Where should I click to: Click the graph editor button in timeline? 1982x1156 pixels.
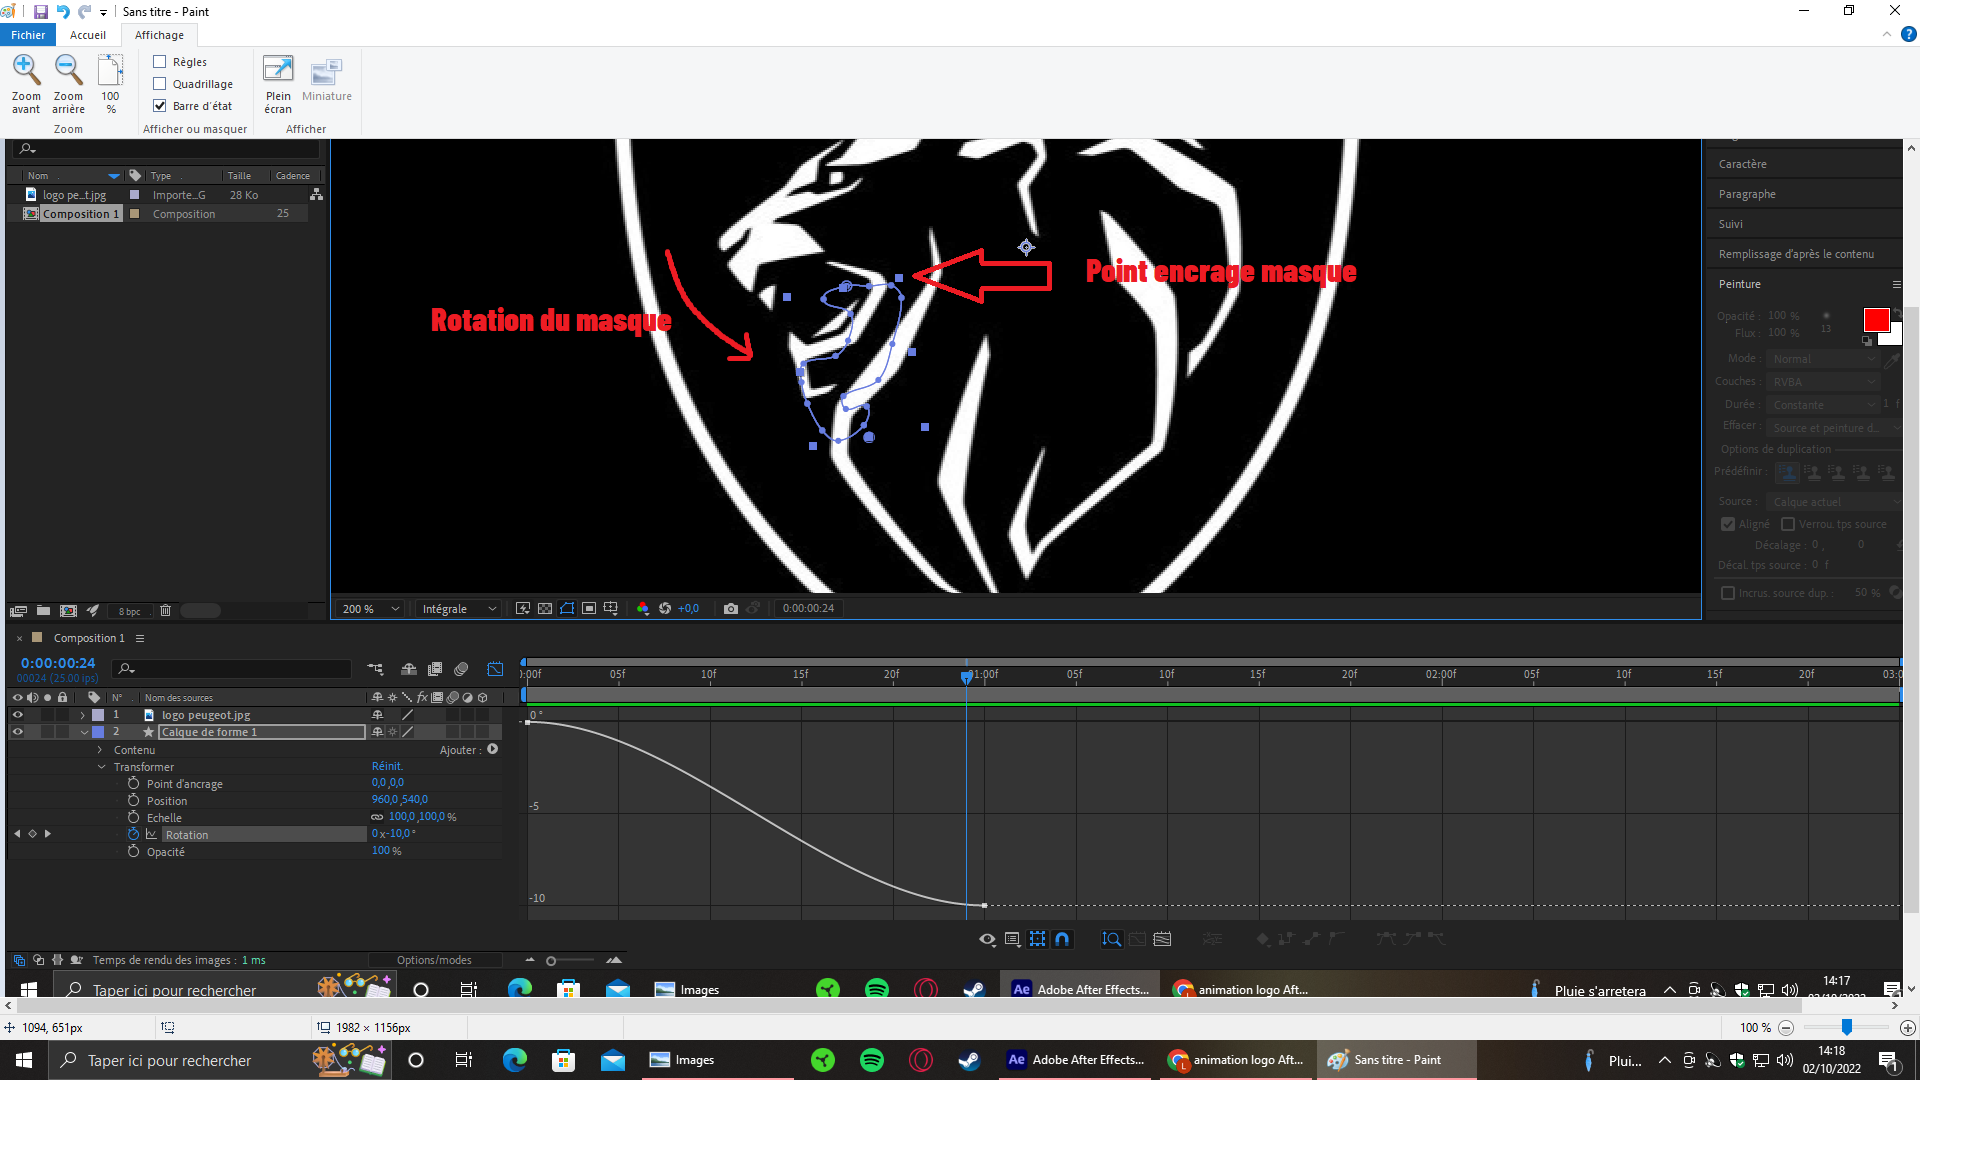coord(495,669)
